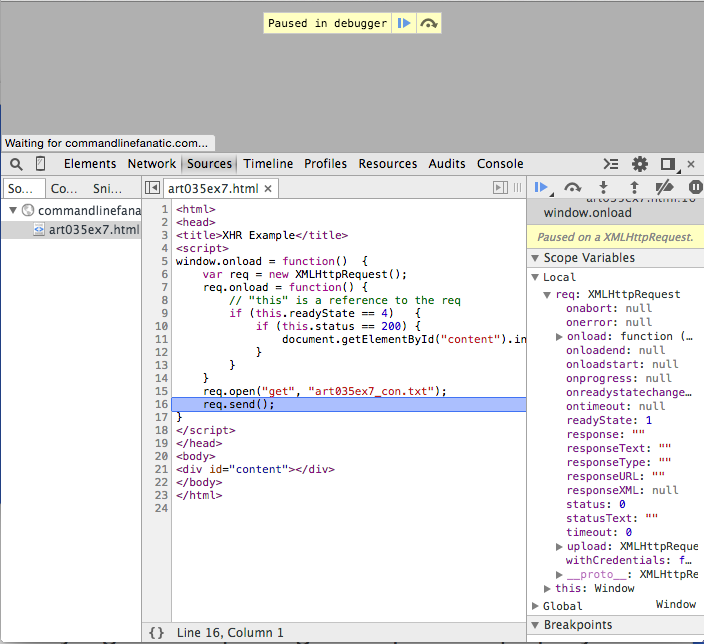Hide the debugger sidebar pane

coord(500,188)
